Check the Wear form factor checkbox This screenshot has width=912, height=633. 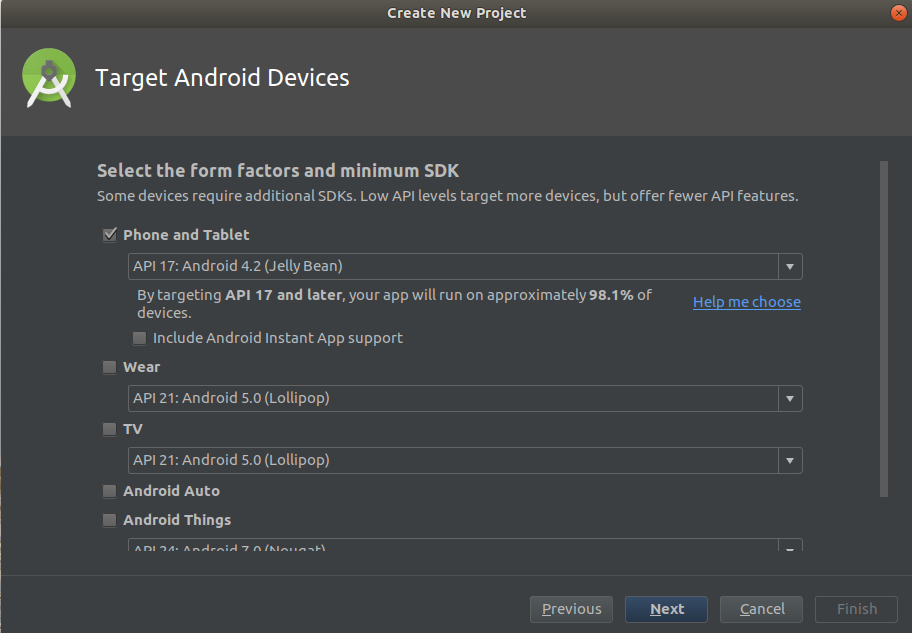109,367
